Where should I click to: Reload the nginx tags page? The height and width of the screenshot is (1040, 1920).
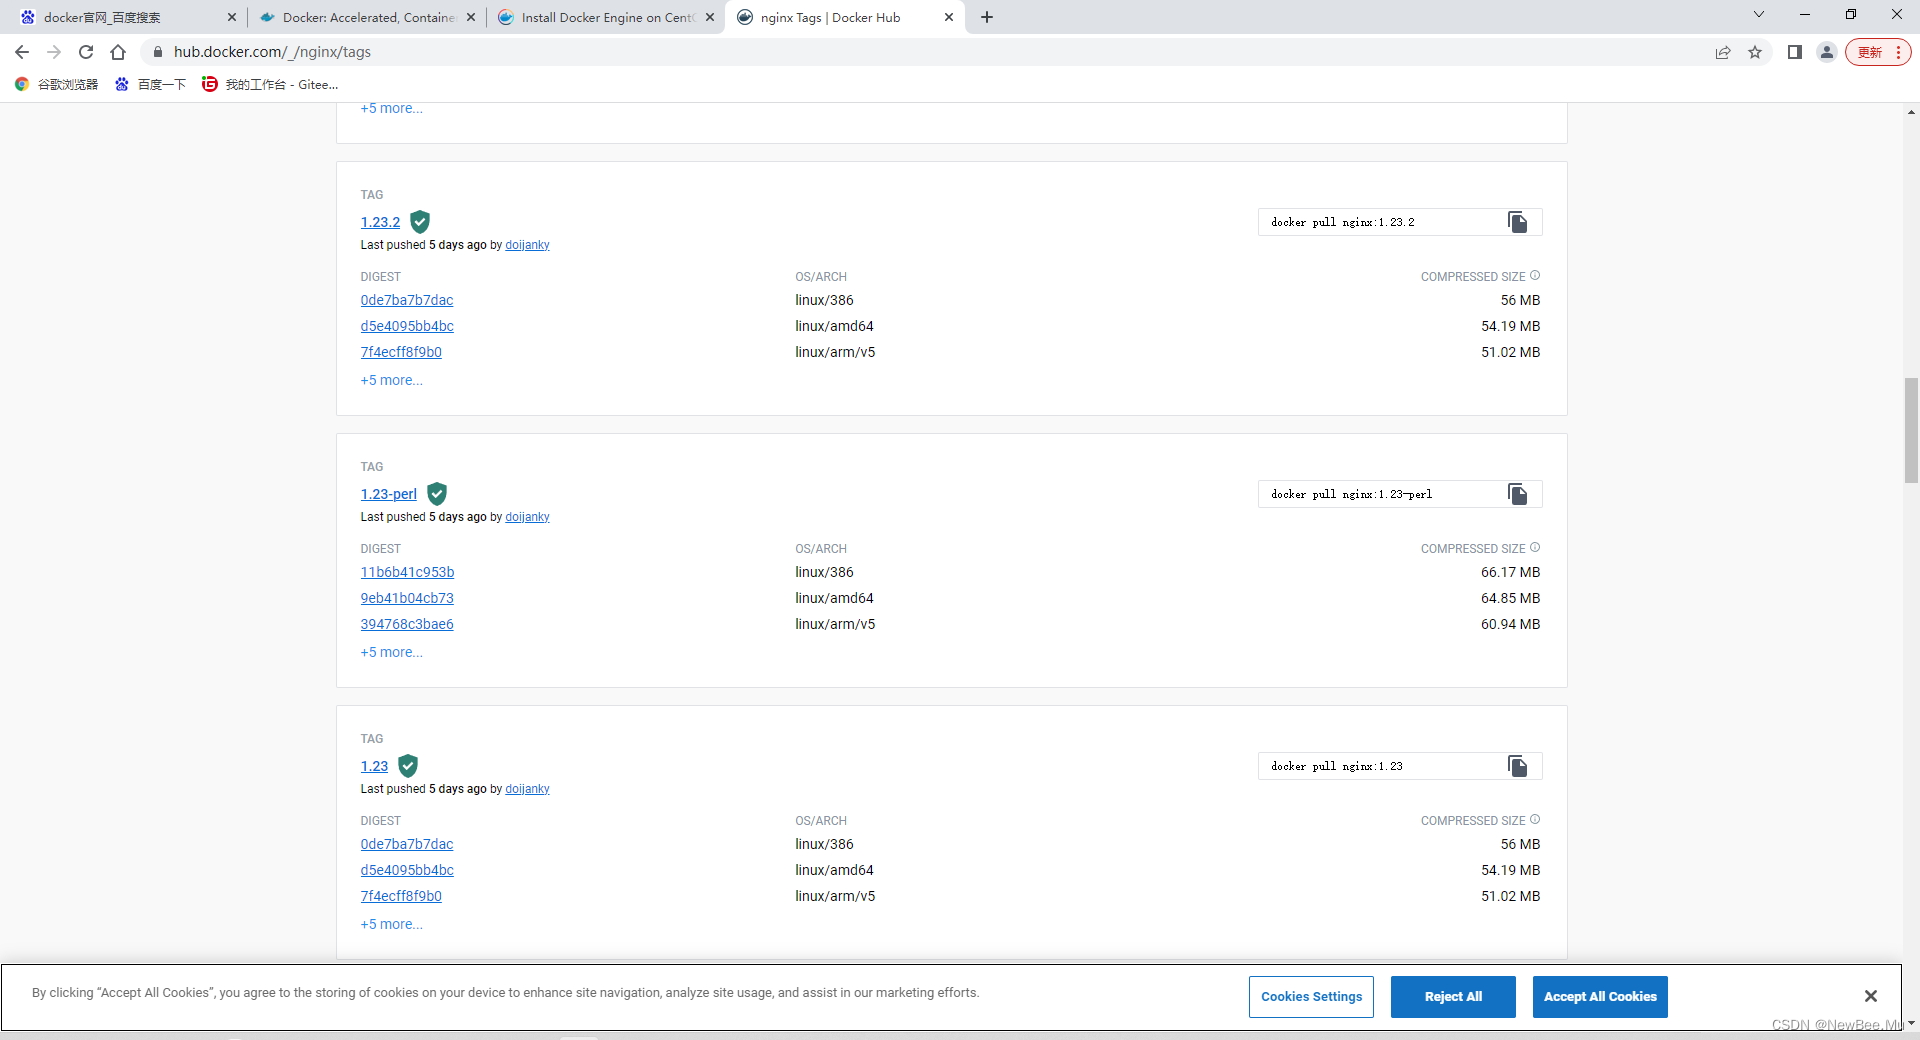86,52
